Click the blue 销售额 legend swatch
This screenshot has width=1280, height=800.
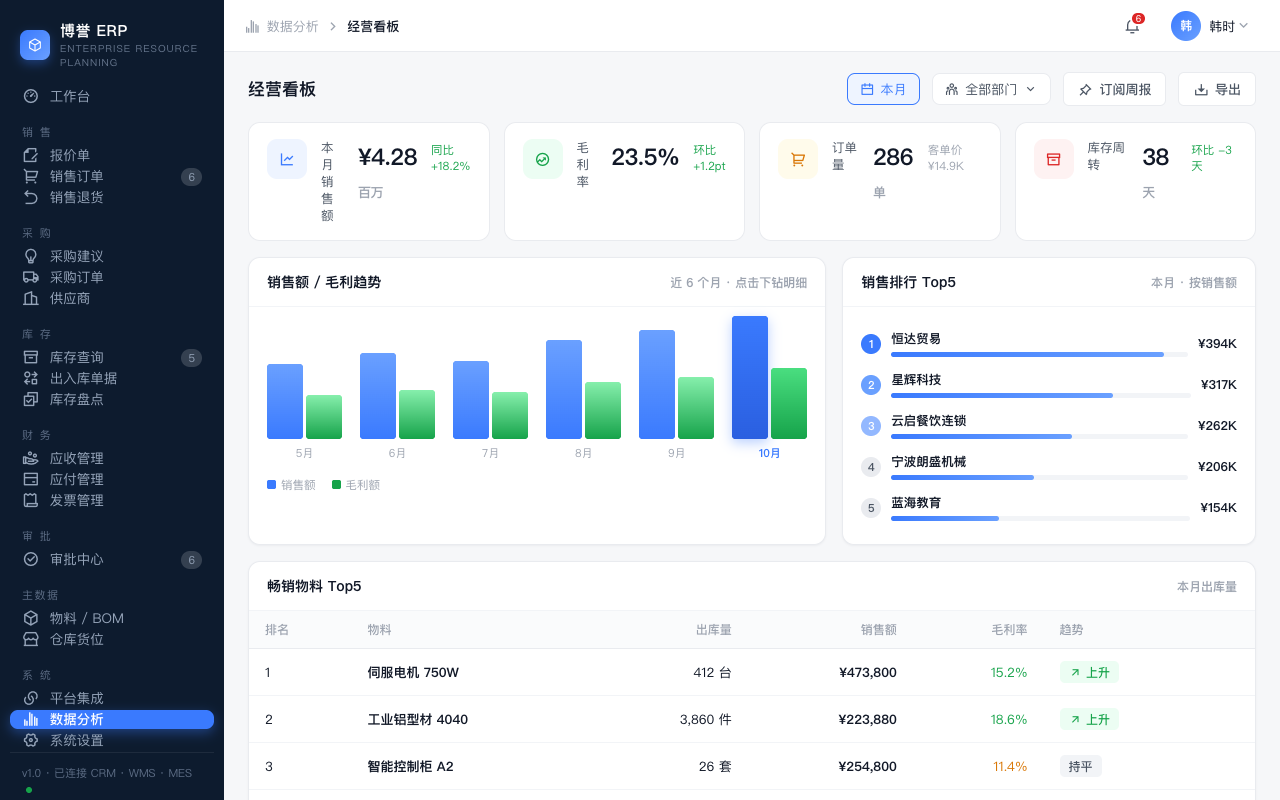click(272, 484)
